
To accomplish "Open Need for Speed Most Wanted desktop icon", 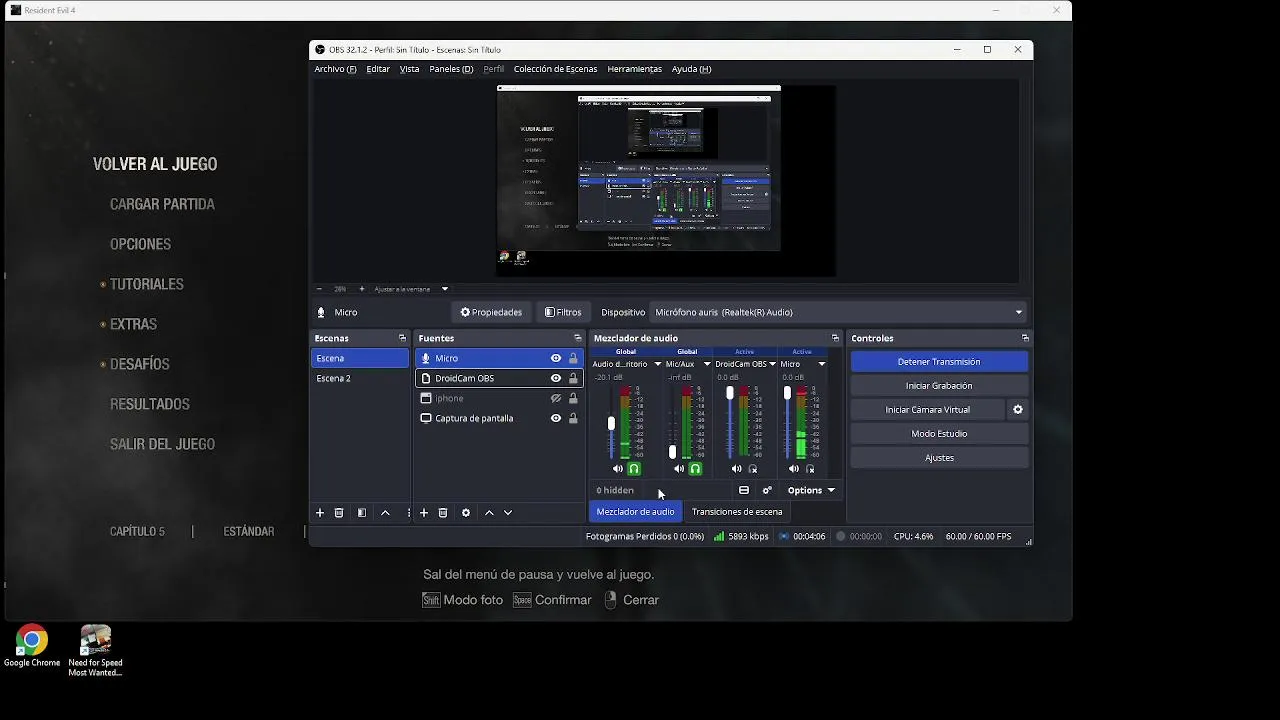I will (x=95, y=651).
